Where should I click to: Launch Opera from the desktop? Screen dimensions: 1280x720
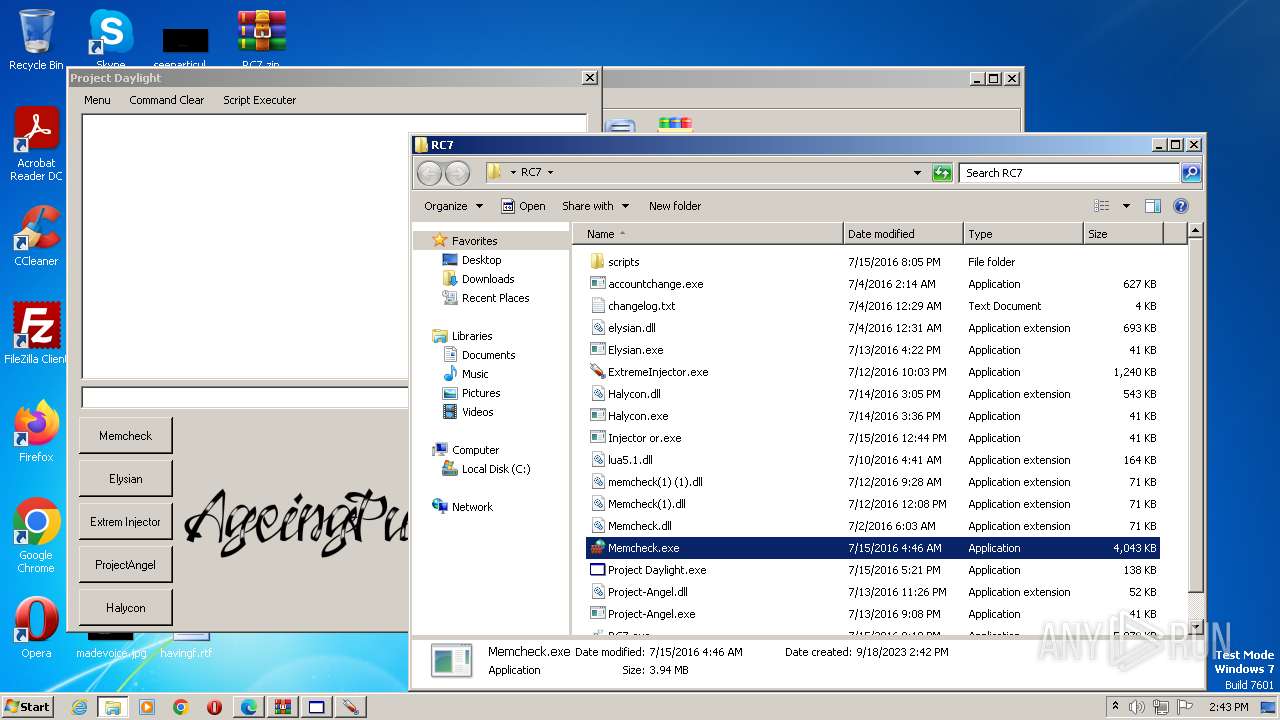36,628
